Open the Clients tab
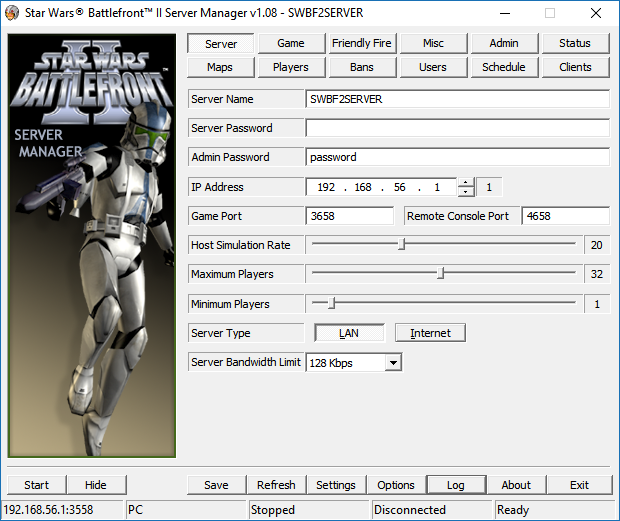Screen dimensions: 620x521 coord(575,67)
